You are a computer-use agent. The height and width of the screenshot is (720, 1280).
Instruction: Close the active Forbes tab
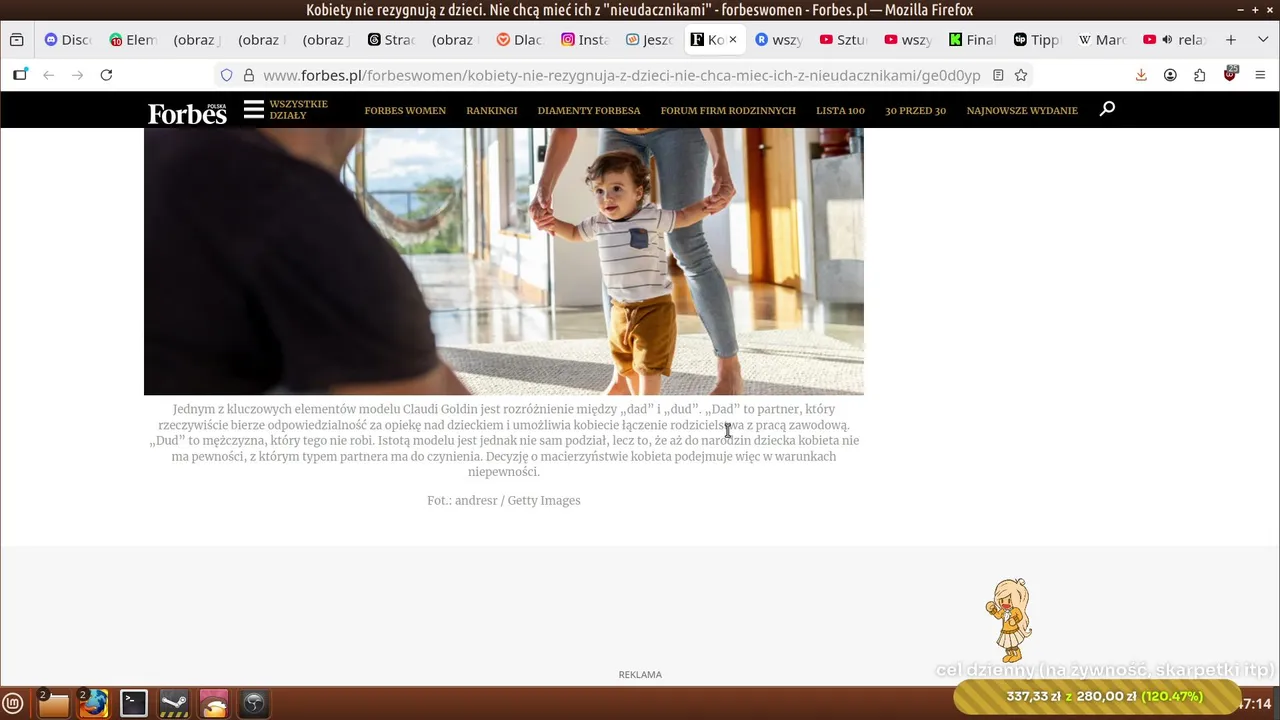732,40
